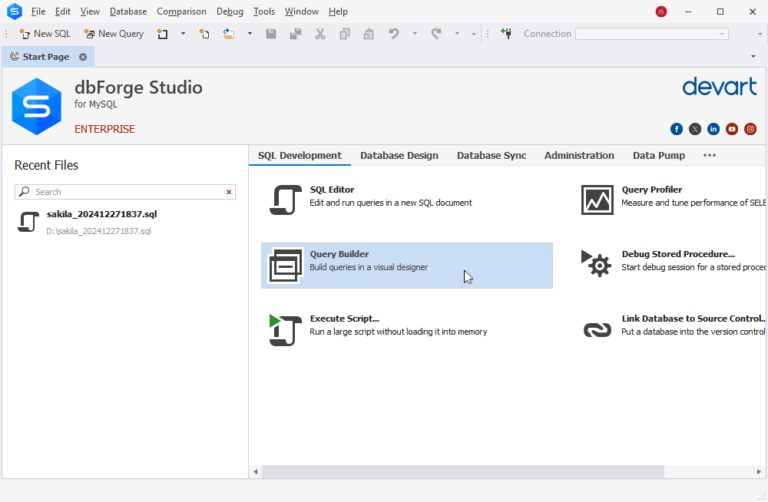Image resolution: width=768 pixels, height=502 pixels.
Task: Open Devart's YouTube channel icon
Action: pyautogui.click(x=732, y=129)
